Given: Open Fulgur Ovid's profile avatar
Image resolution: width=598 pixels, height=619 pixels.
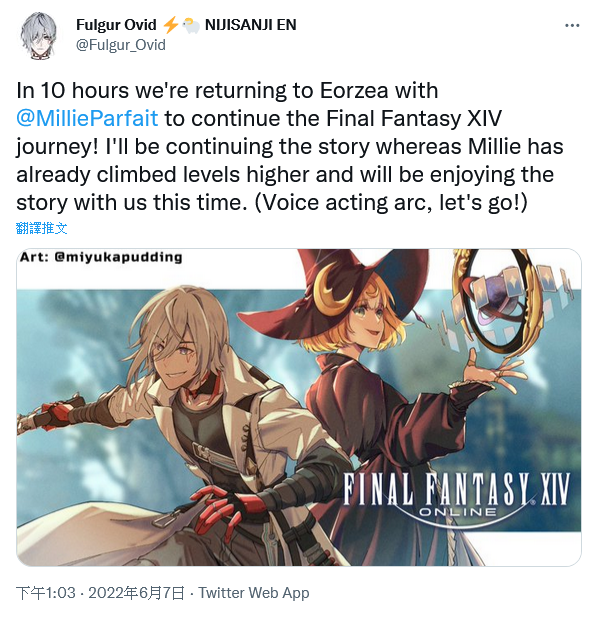Looking at the screenshot, I should 39,36.
